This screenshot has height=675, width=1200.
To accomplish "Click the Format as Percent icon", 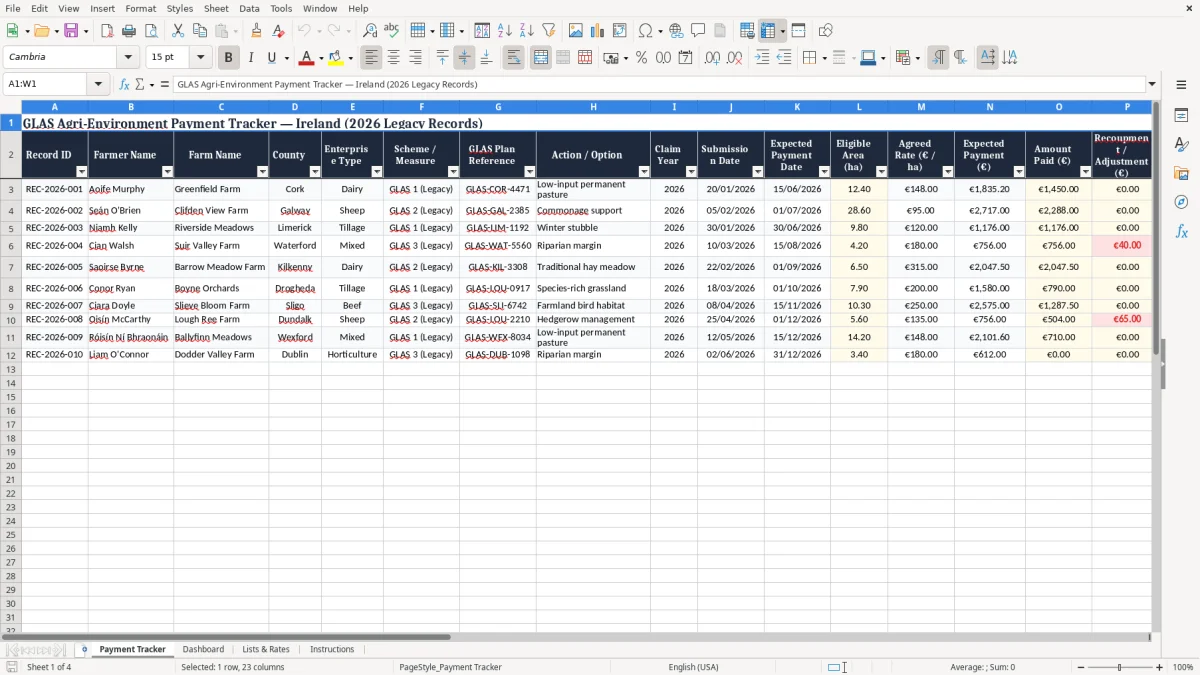I will click(x=641, y=58).
